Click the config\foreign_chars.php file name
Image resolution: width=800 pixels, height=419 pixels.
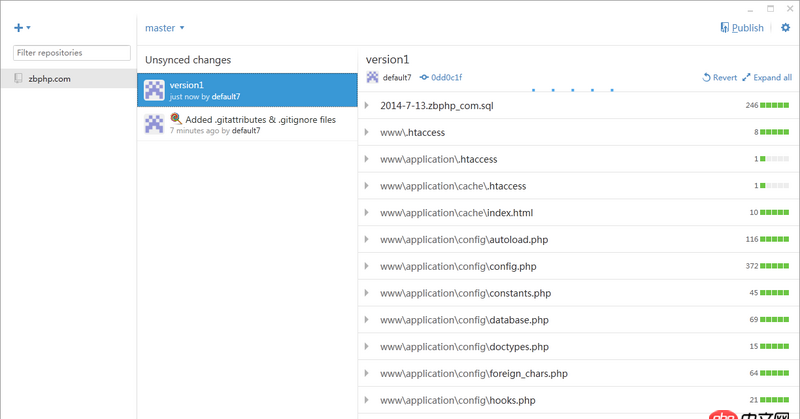(473, 374)
